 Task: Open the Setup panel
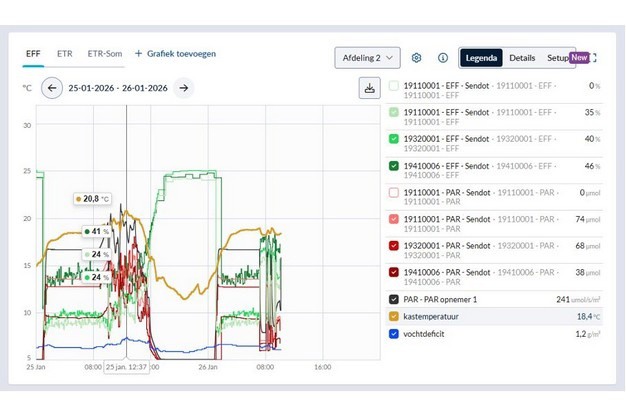pyautogui.click(x=557, y=58)
